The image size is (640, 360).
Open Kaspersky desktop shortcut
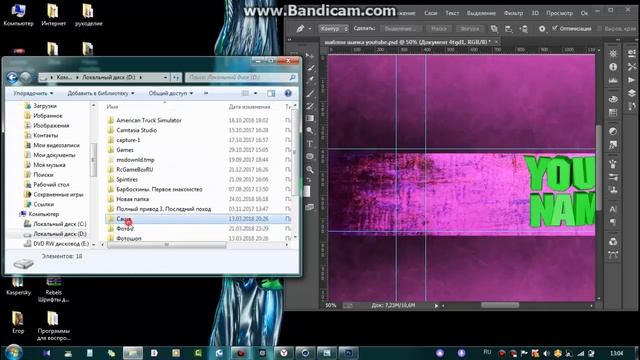coord(18,286)
